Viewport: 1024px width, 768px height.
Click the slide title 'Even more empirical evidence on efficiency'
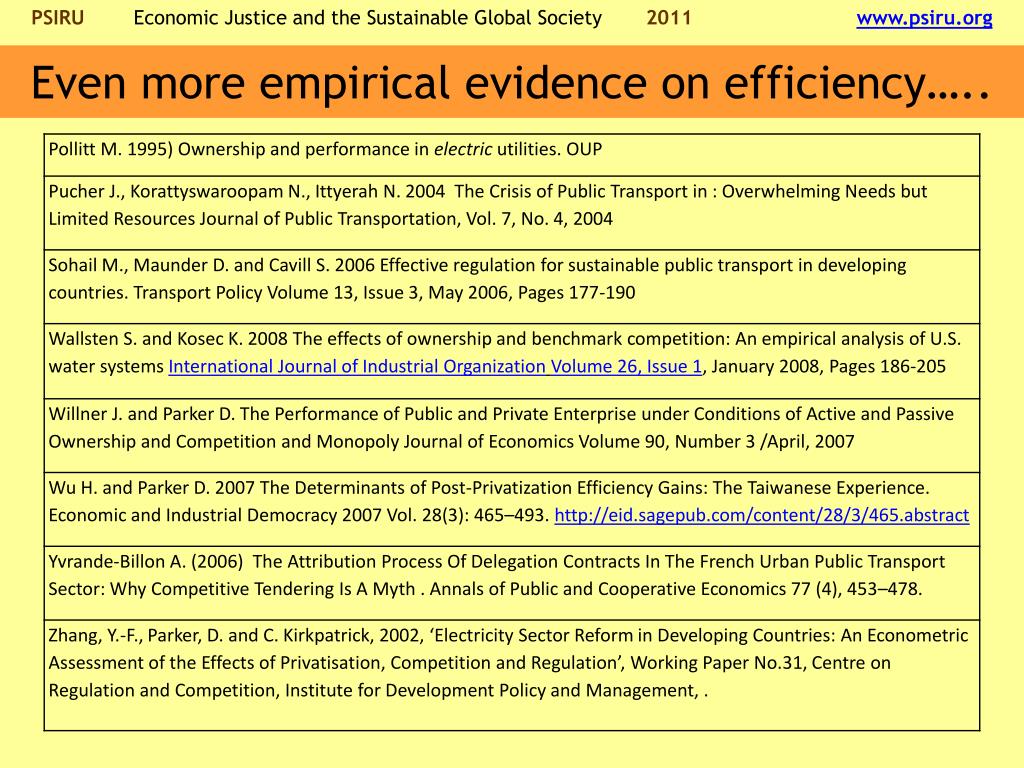click(511, 83)
